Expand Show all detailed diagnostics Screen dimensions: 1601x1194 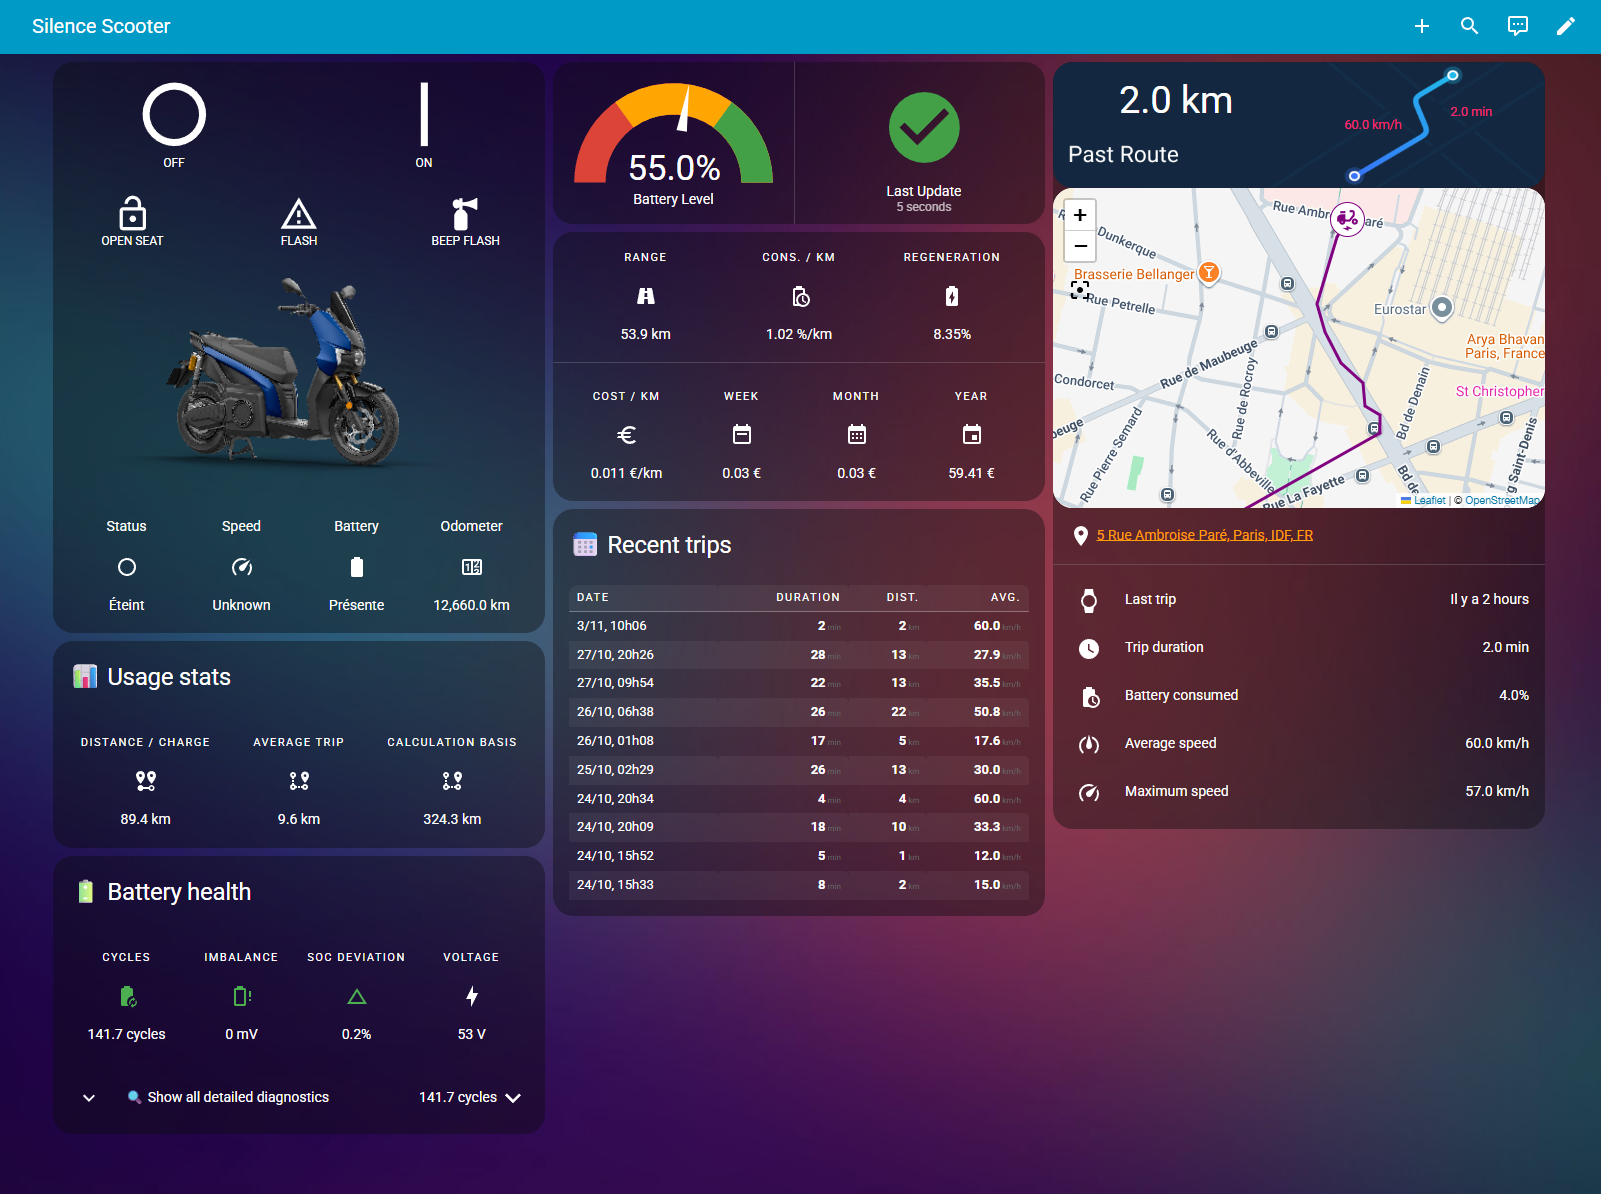coord(238,1097)
